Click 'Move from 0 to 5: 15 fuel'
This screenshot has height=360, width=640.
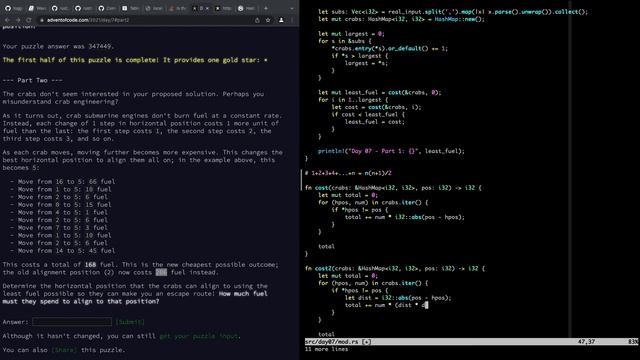pos(64,204)
